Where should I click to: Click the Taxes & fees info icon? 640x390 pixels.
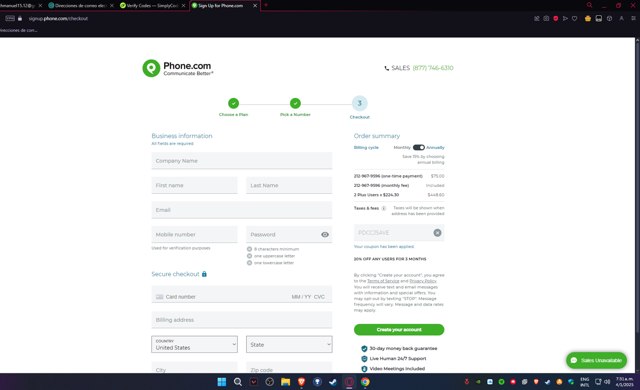click(x=384, y=208)
